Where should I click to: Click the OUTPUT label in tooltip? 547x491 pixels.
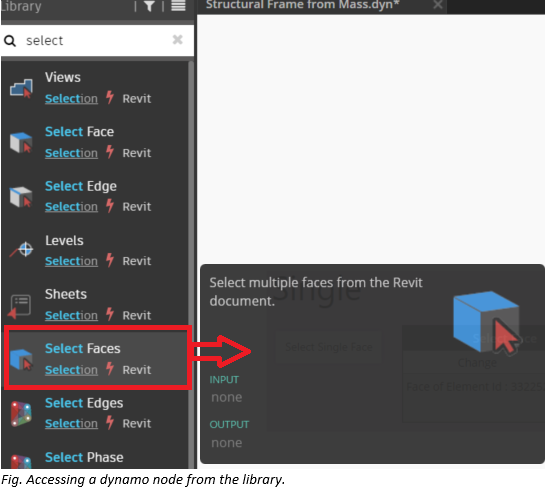click(229, 425)
